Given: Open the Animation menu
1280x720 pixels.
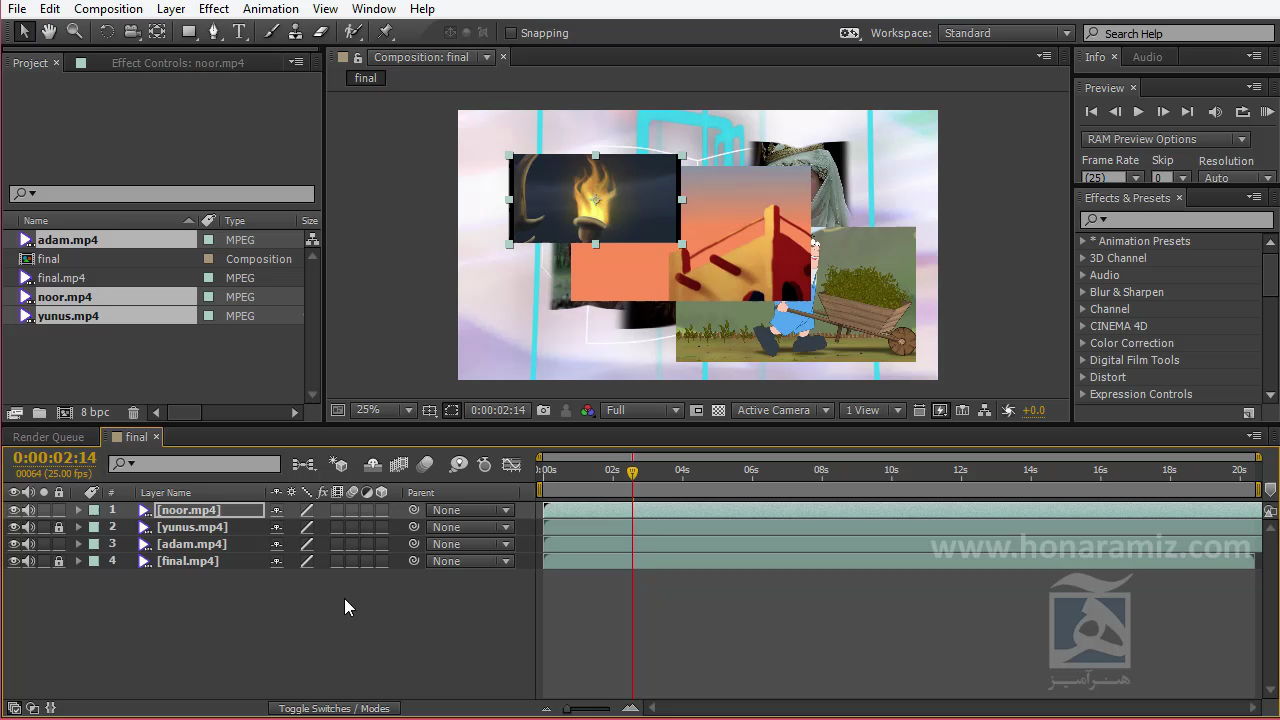Looking at the screenshot, I should (x=270, y=8).
